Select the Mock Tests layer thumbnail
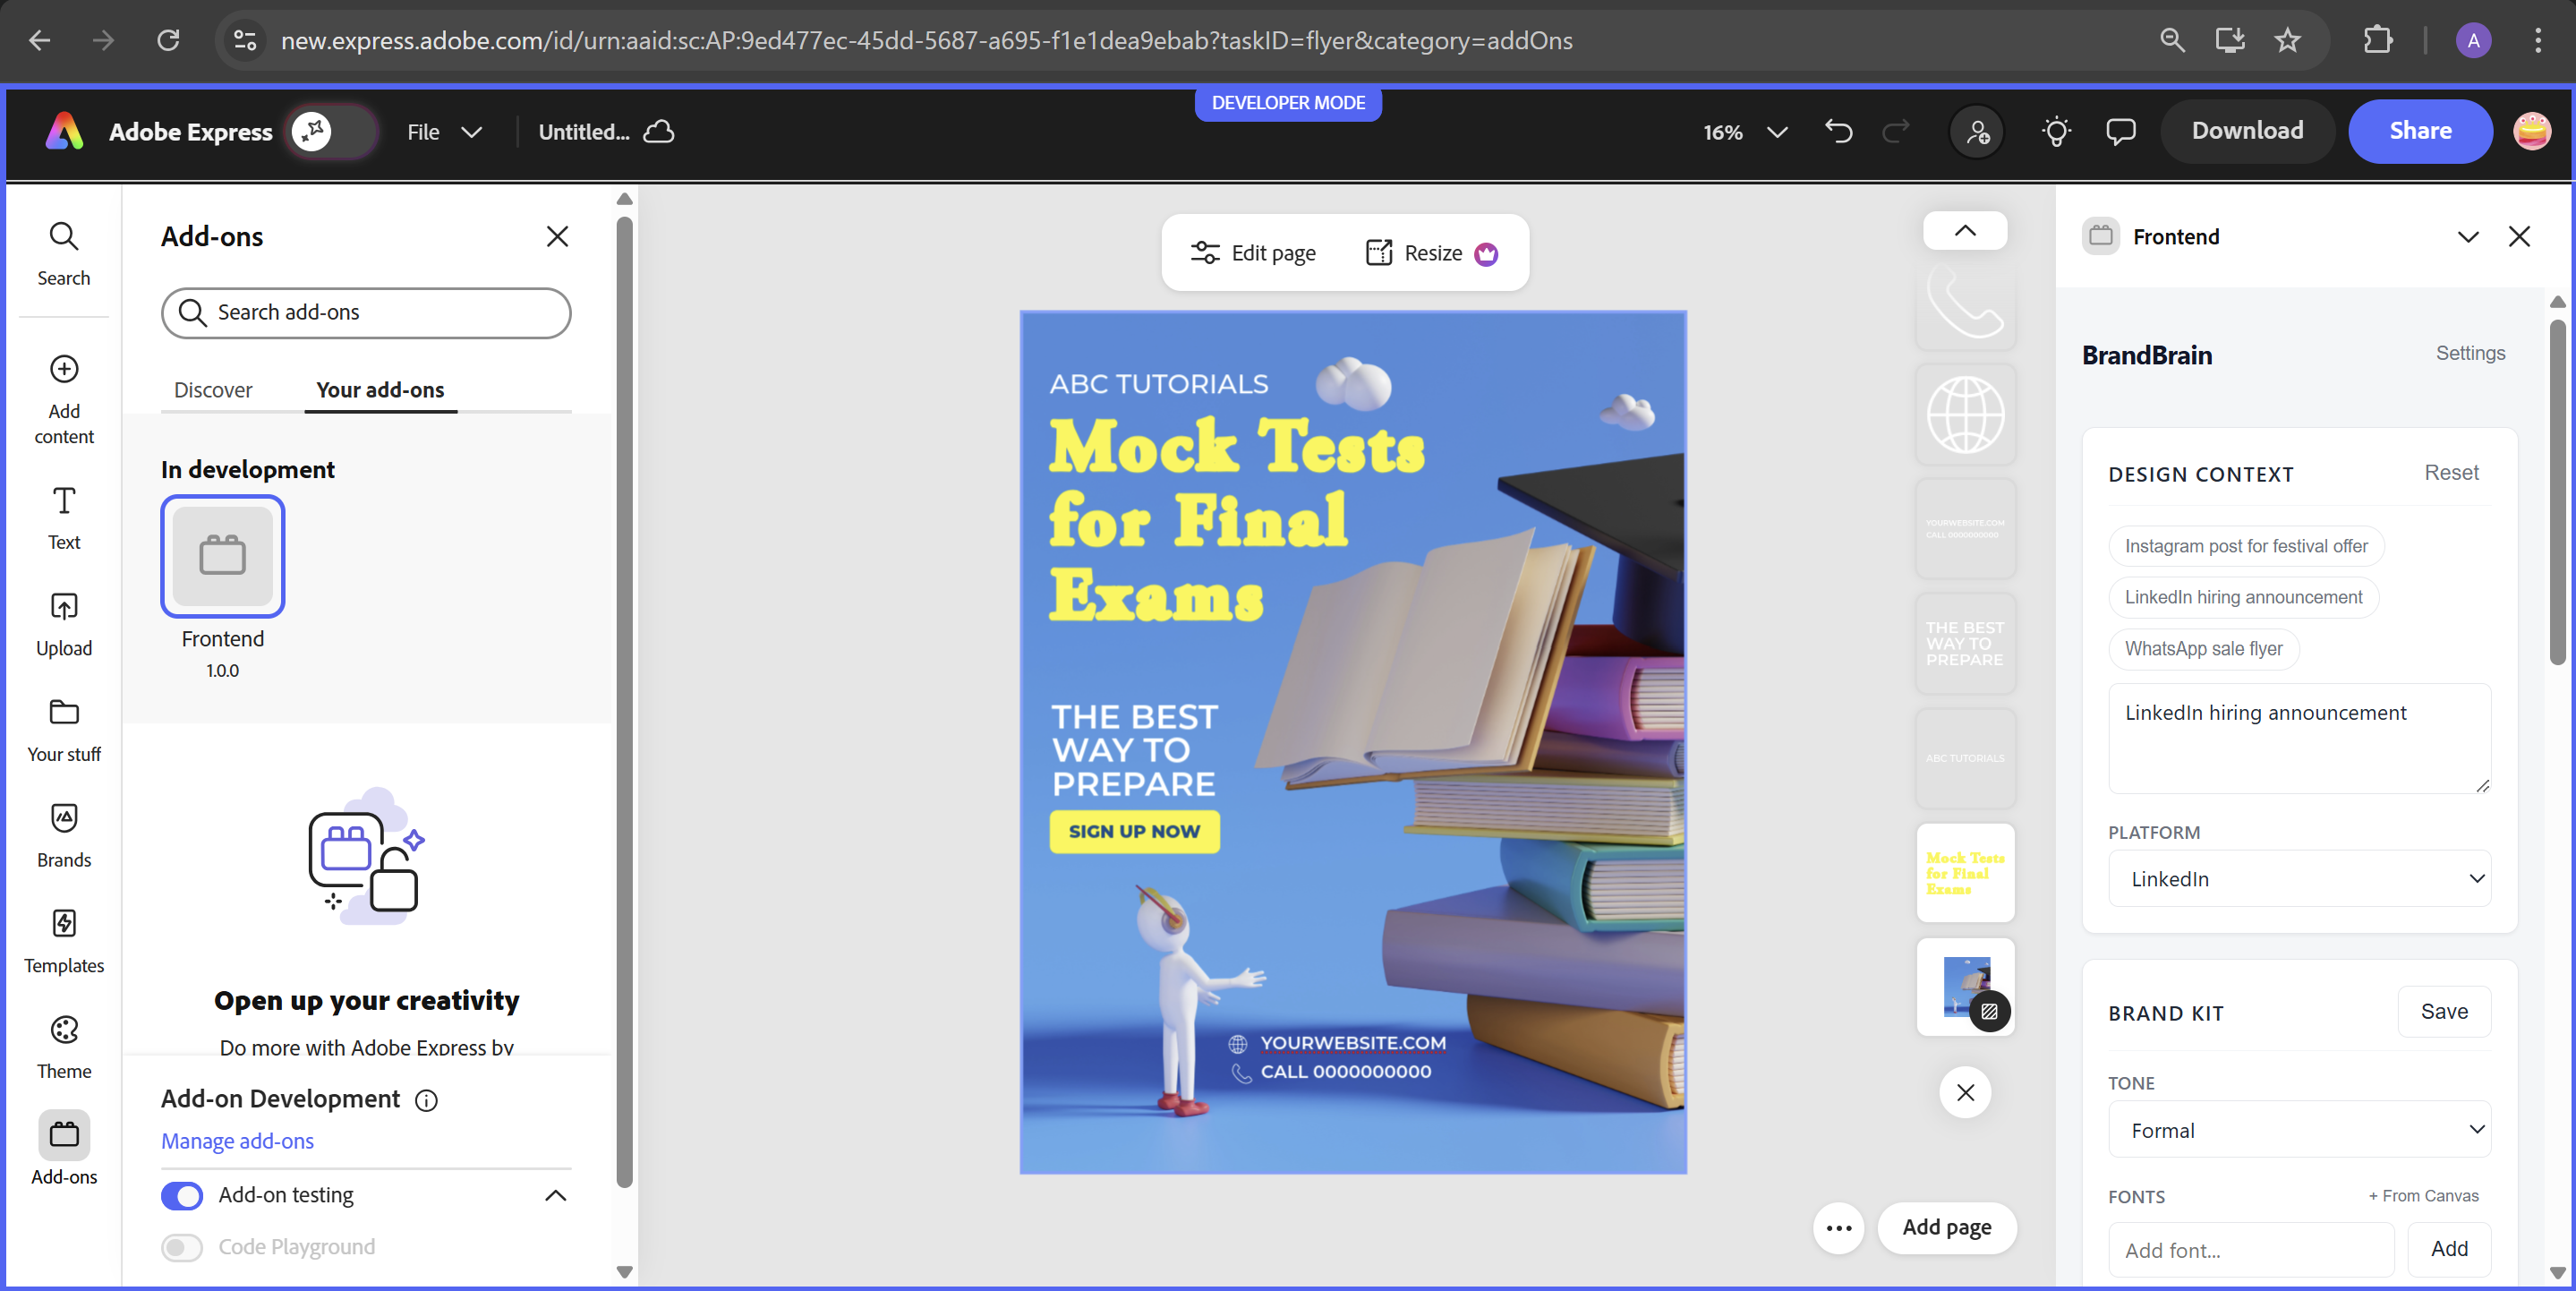This screenshot has width=2576, height=1291. (1965, 872)
